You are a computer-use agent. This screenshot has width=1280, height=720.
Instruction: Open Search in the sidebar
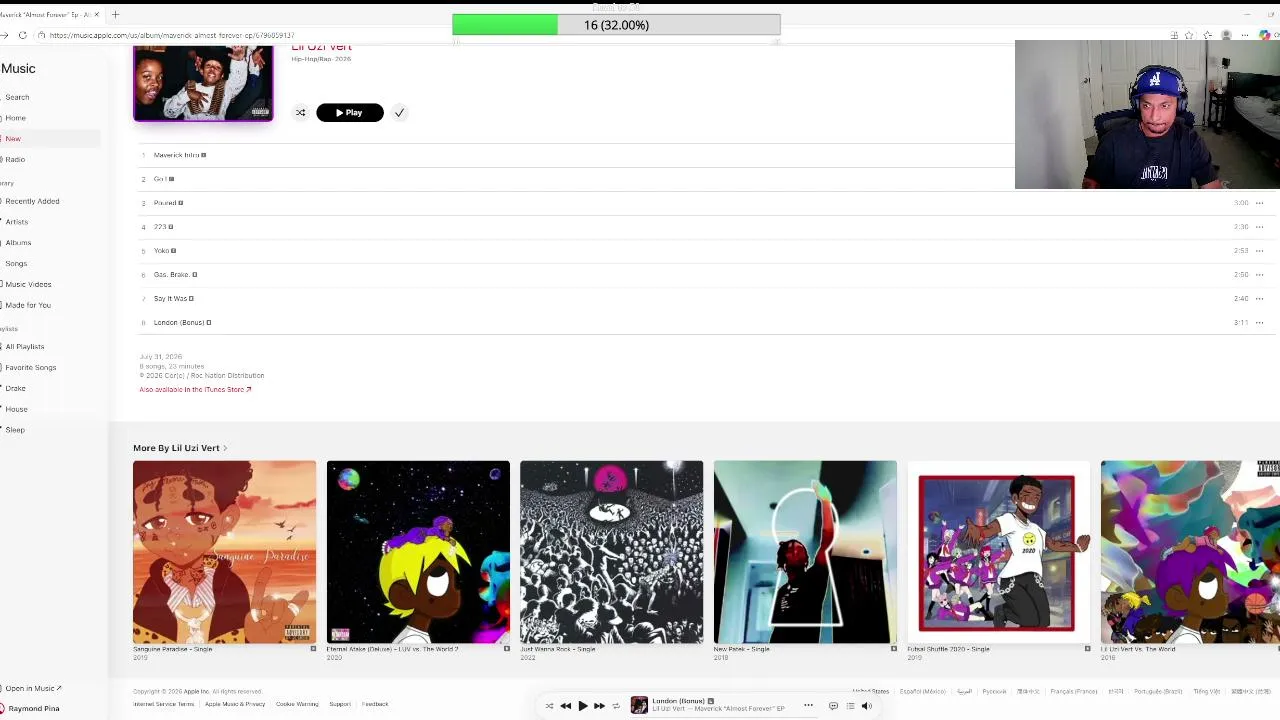tap(17, 97)
